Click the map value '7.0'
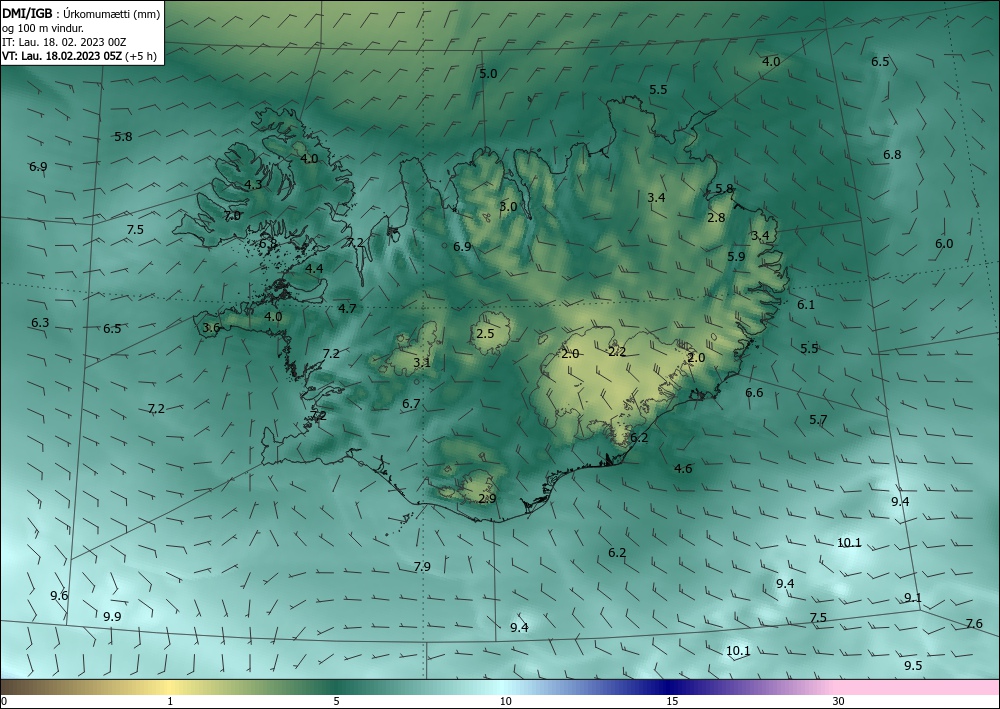This screenshot has width=1000, height=709. pyautogui.click(x=233, y=216)
